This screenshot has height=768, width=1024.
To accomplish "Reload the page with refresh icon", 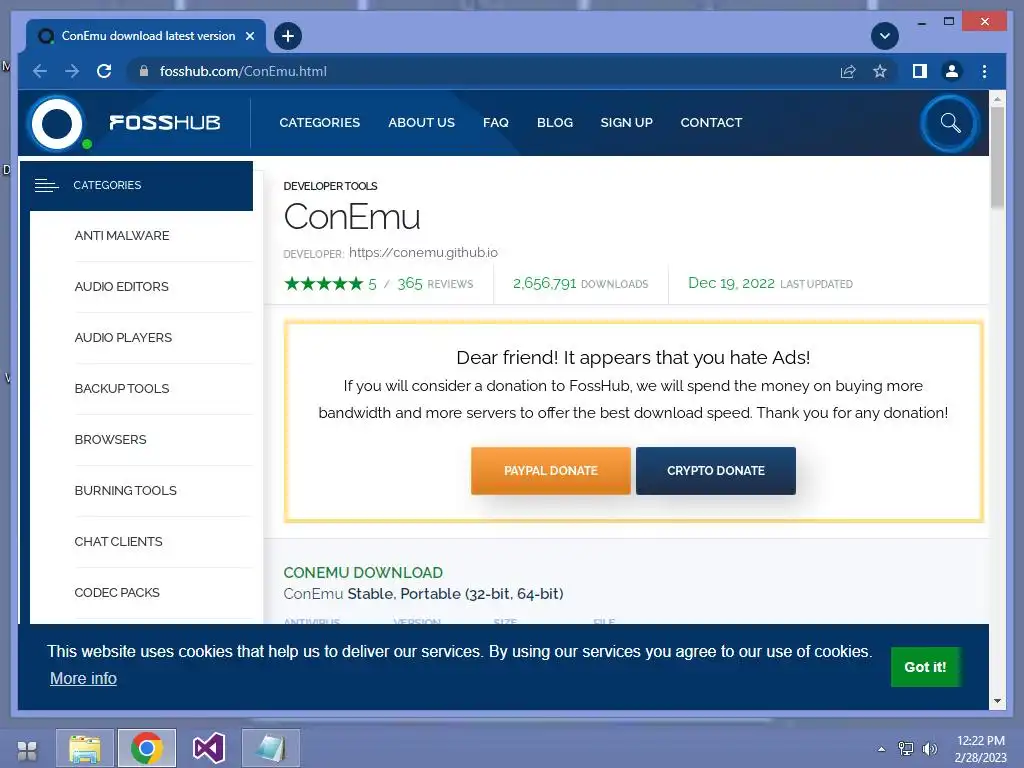I will (104, 71).
